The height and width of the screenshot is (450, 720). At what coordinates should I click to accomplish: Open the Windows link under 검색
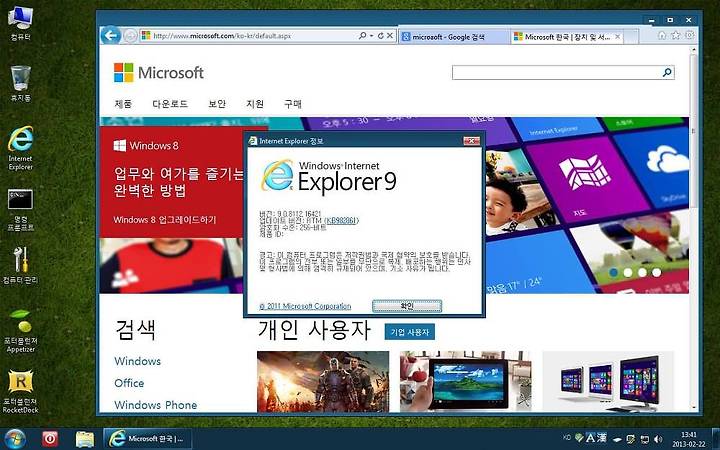pyautogui.click(x=137, y=361)
